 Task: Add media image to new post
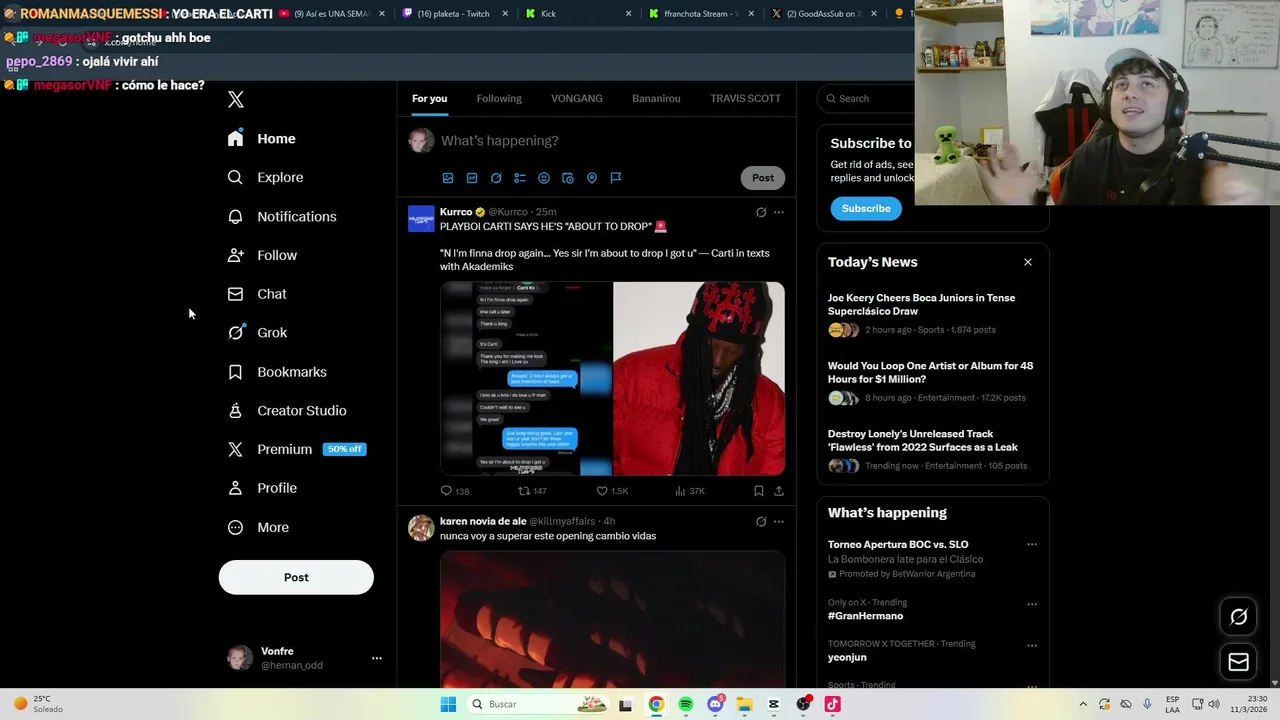tap(448, 178)
